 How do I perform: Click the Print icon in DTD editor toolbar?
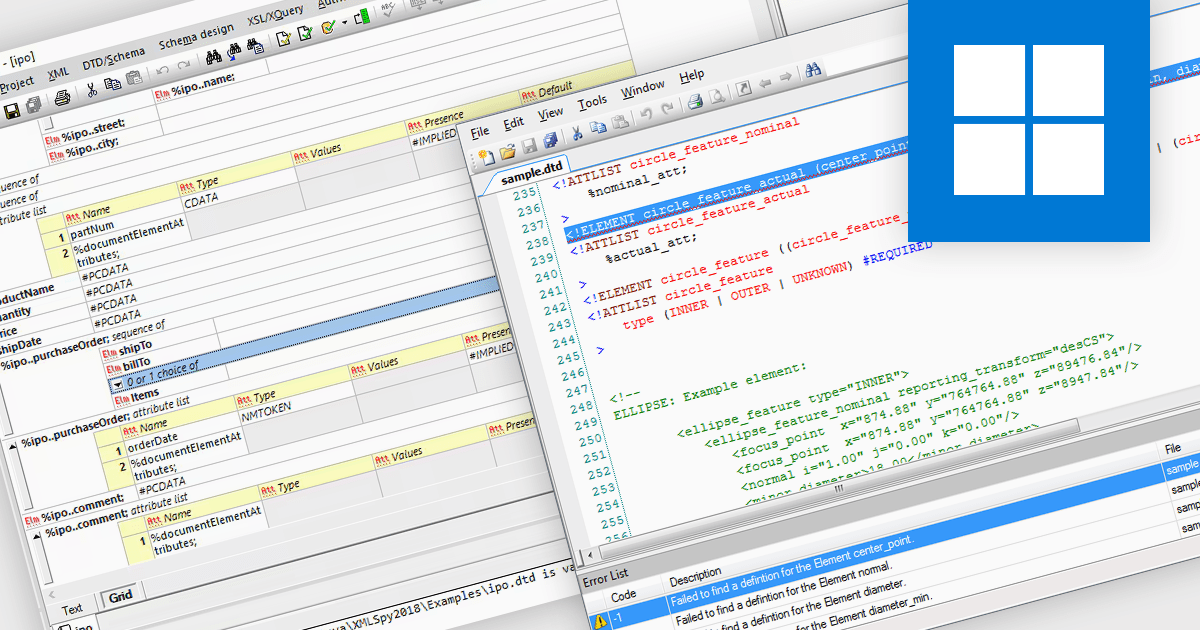(695, 103)
